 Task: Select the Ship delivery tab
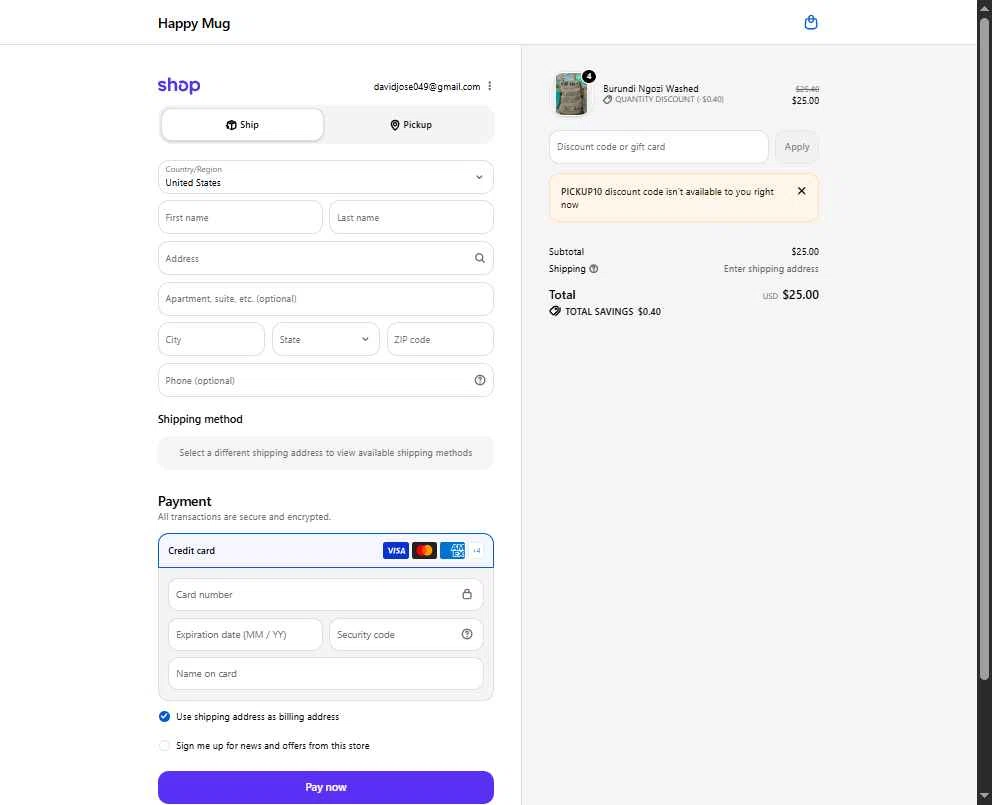point(242,125)
